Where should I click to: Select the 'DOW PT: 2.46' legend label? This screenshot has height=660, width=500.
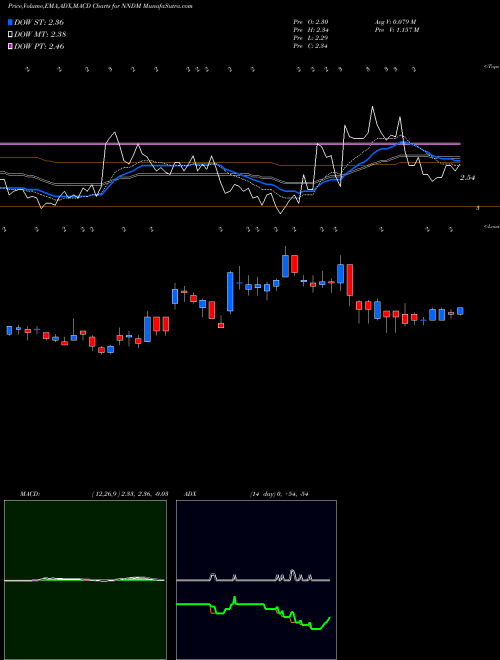[39, 46]
